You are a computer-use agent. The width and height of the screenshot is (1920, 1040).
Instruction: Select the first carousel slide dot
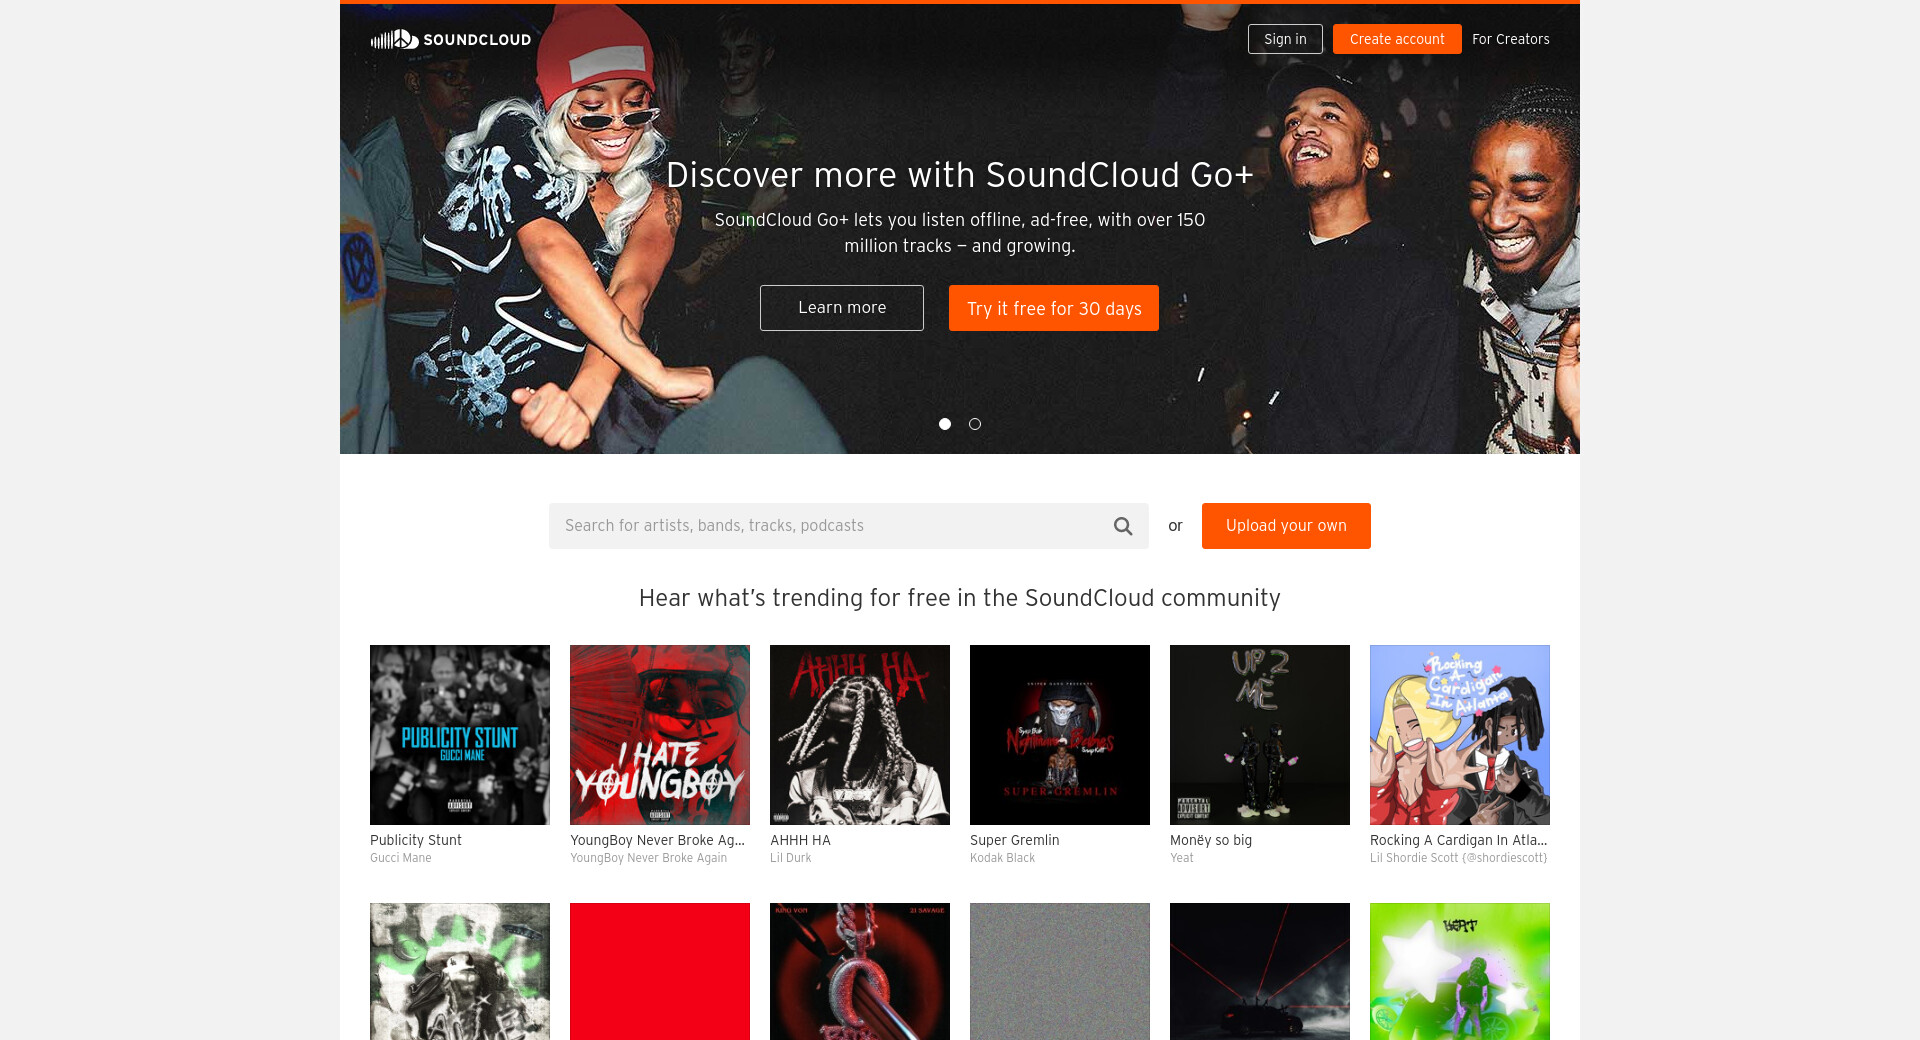pyautogui.click(x=945, y=424)
